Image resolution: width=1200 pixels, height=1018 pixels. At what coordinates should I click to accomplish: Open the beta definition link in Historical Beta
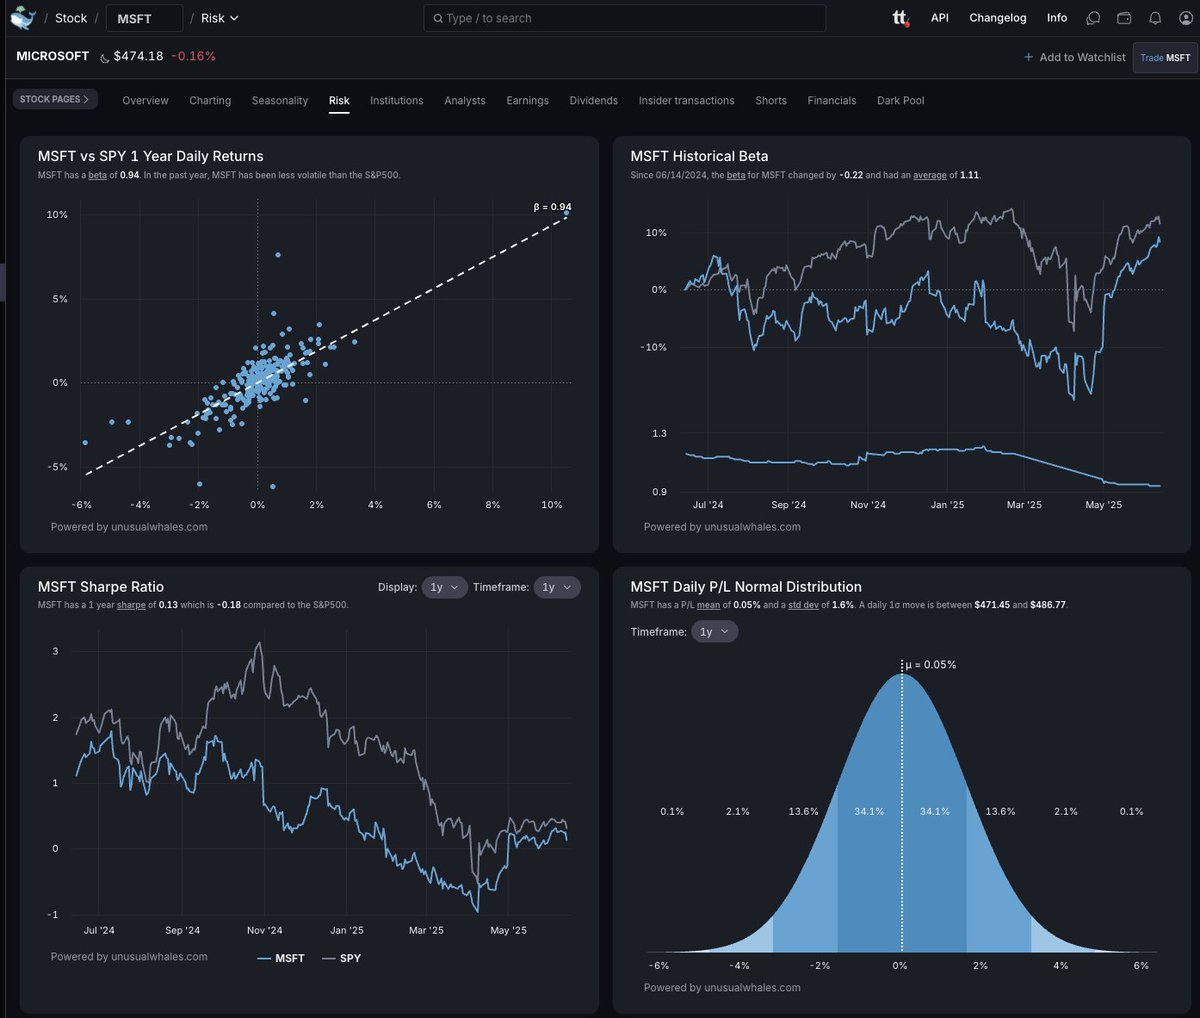coord(736,174)
